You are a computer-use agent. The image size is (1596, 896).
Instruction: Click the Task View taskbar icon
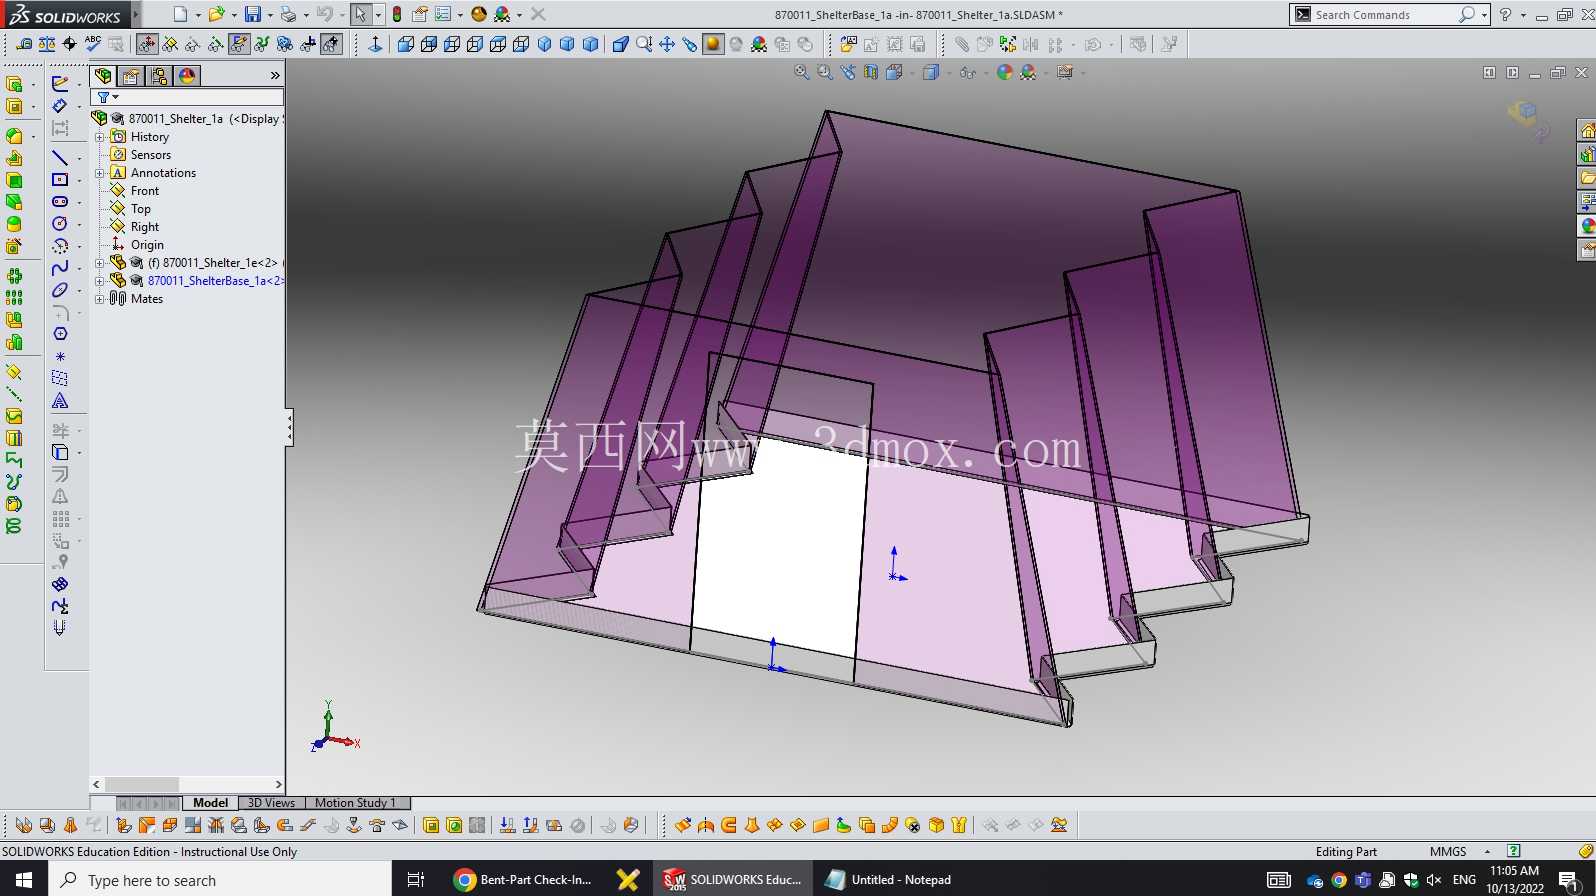(416, 880)
